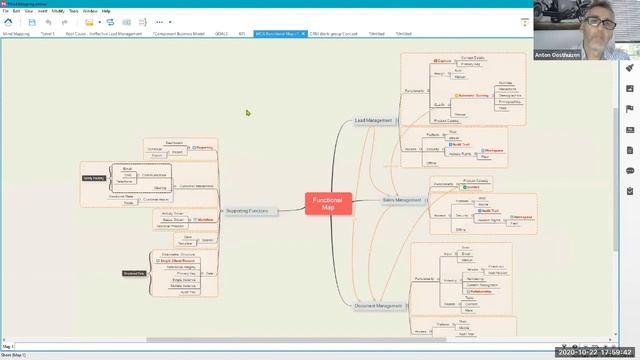Click Anton Oosthuizen video thumbnail
640x360 pixels.
587,30
